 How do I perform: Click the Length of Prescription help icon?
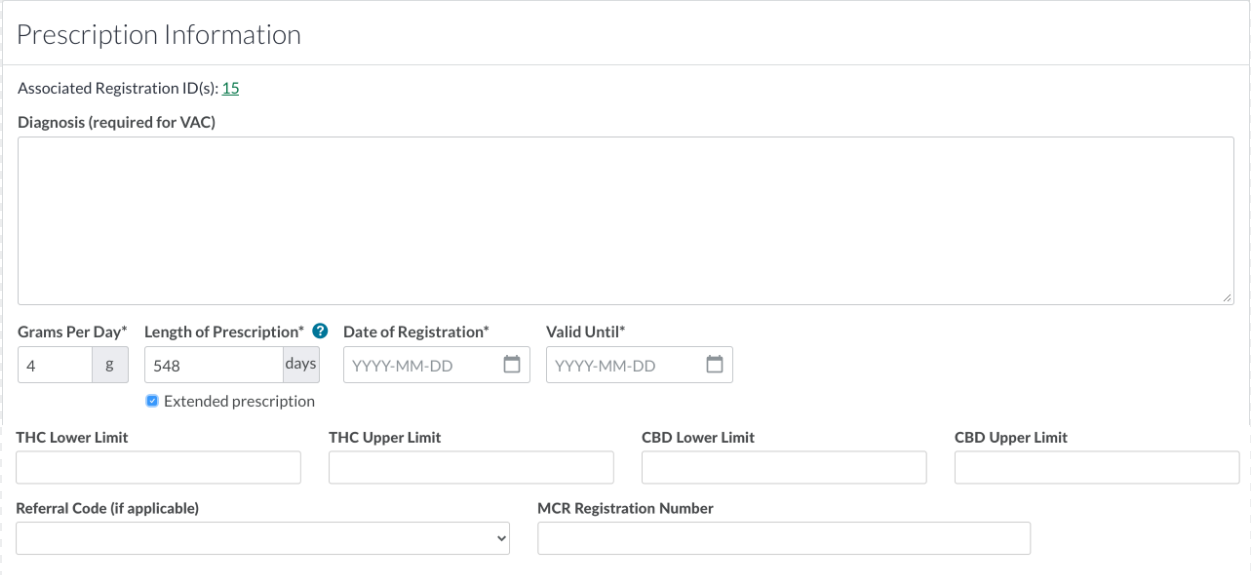(x=320, y=331)
